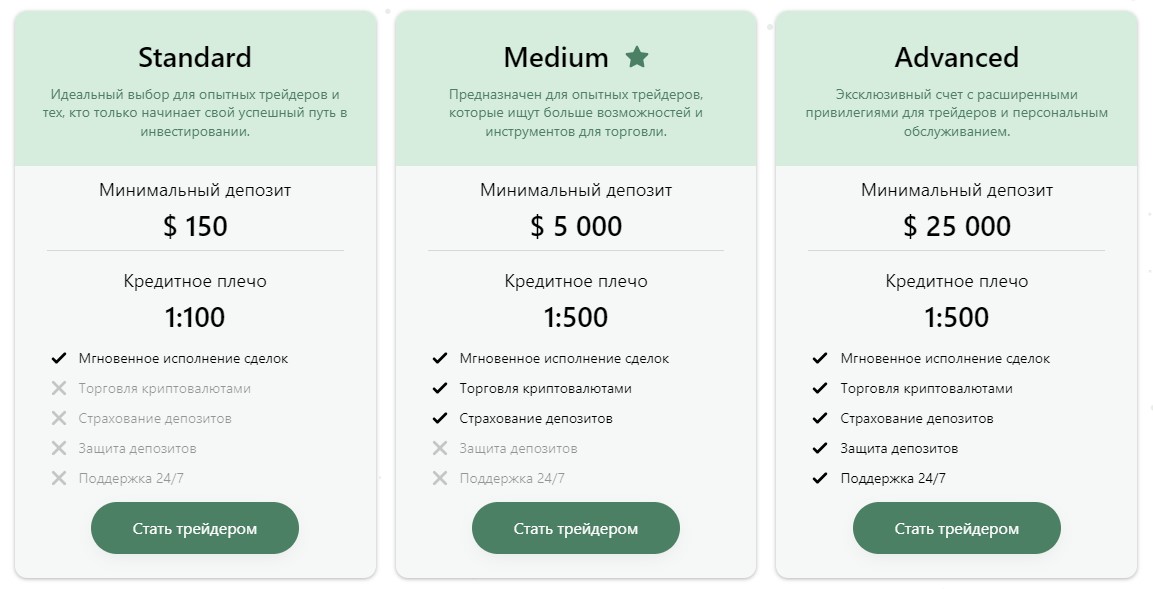The image size is (1153, 589).
Task: Select the Advanced plan heading
Action: 956,58
